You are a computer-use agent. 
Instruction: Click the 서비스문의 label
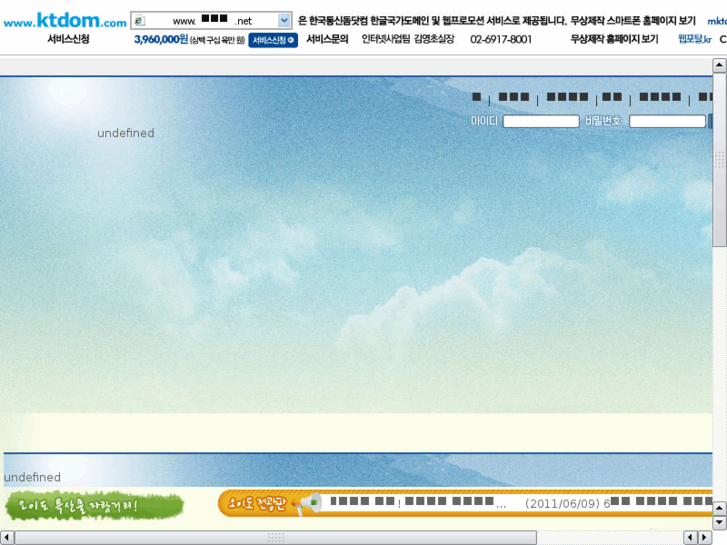pyautogui.click(x=327, y=39)
